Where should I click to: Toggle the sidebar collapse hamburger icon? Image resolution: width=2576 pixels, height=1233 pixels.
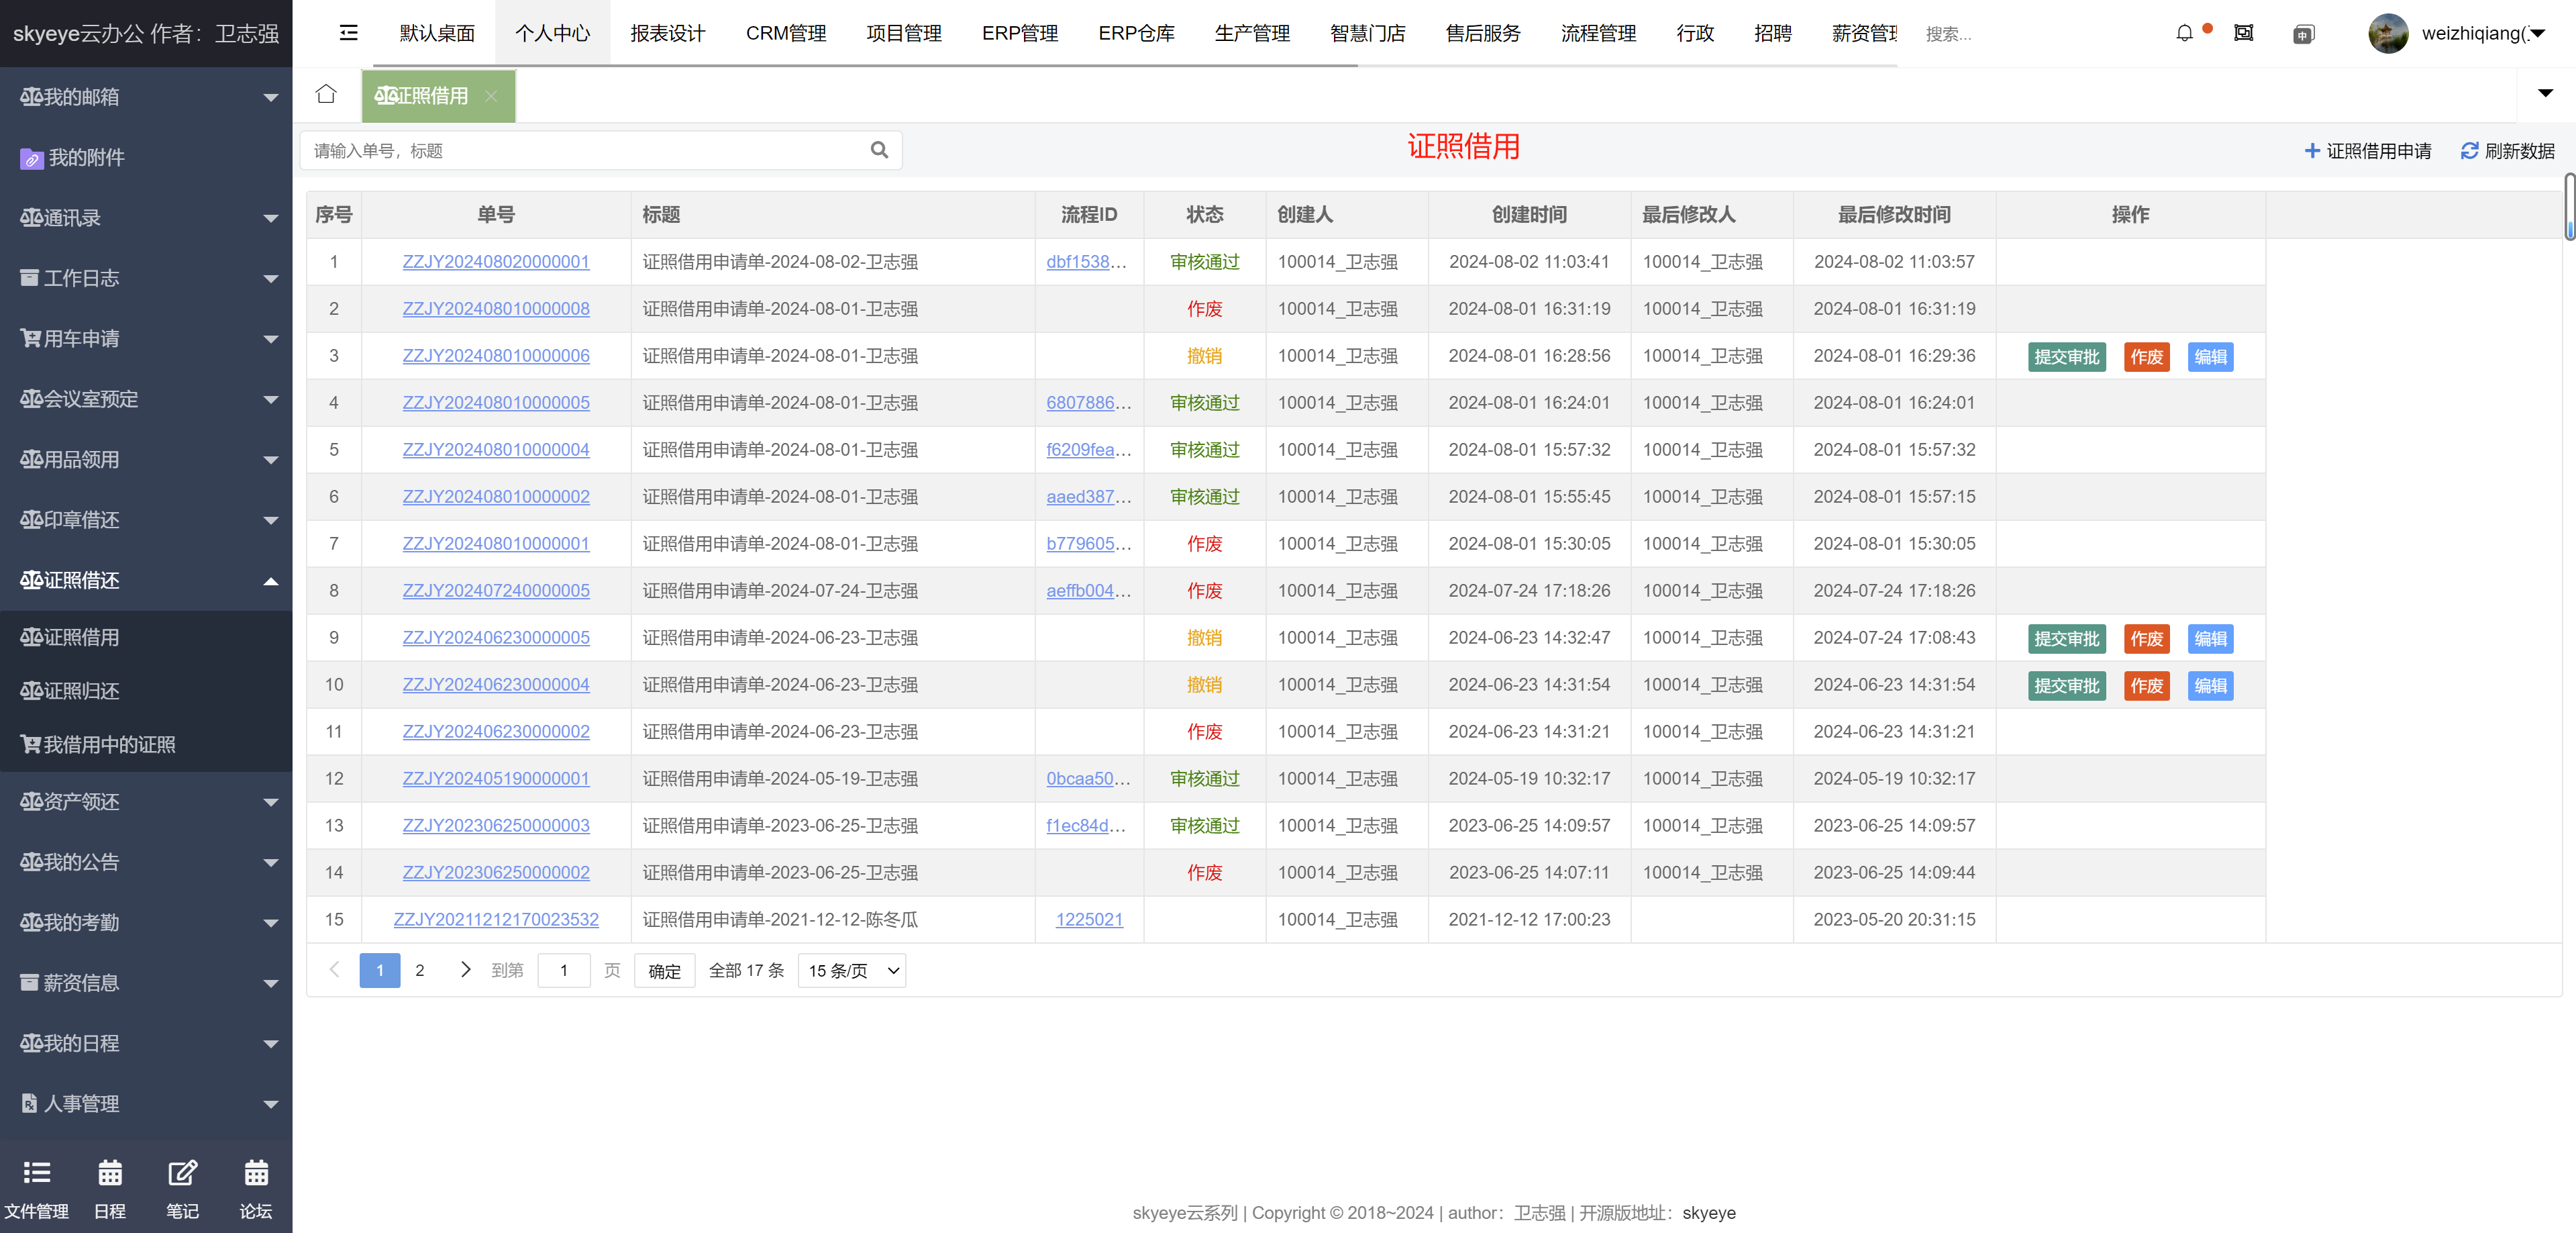point(348,33)
